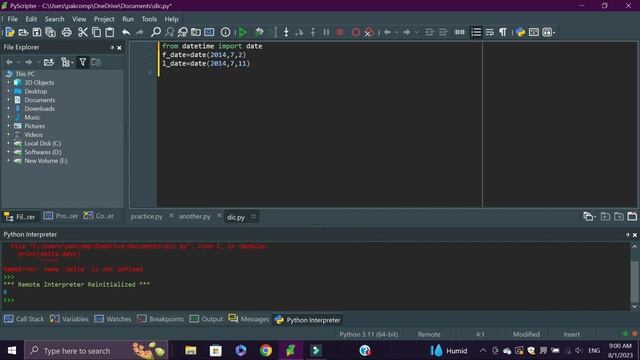Screen dimensions: 640x360
Task: Select Videos in File Explorer
Action: pyautogui.click(x=33, y=135)
